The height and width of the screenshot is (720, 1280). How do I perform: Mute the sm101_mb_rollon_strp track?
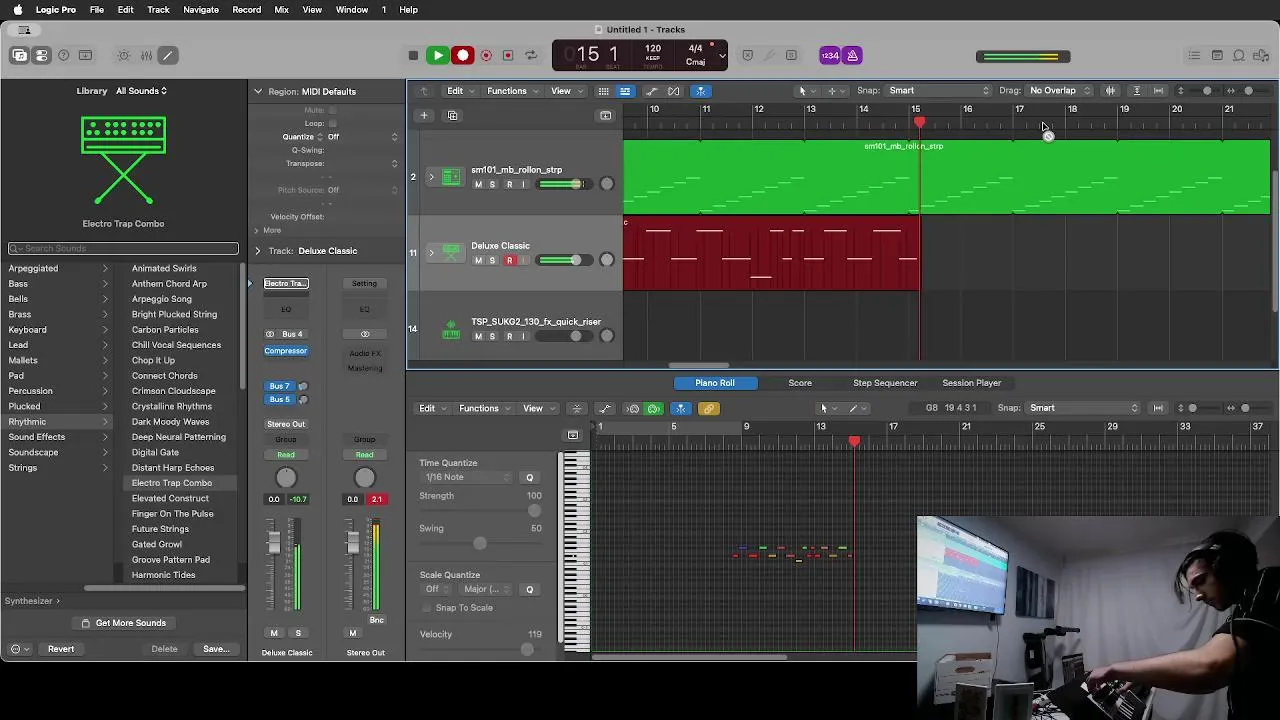[x=478, y=184]
